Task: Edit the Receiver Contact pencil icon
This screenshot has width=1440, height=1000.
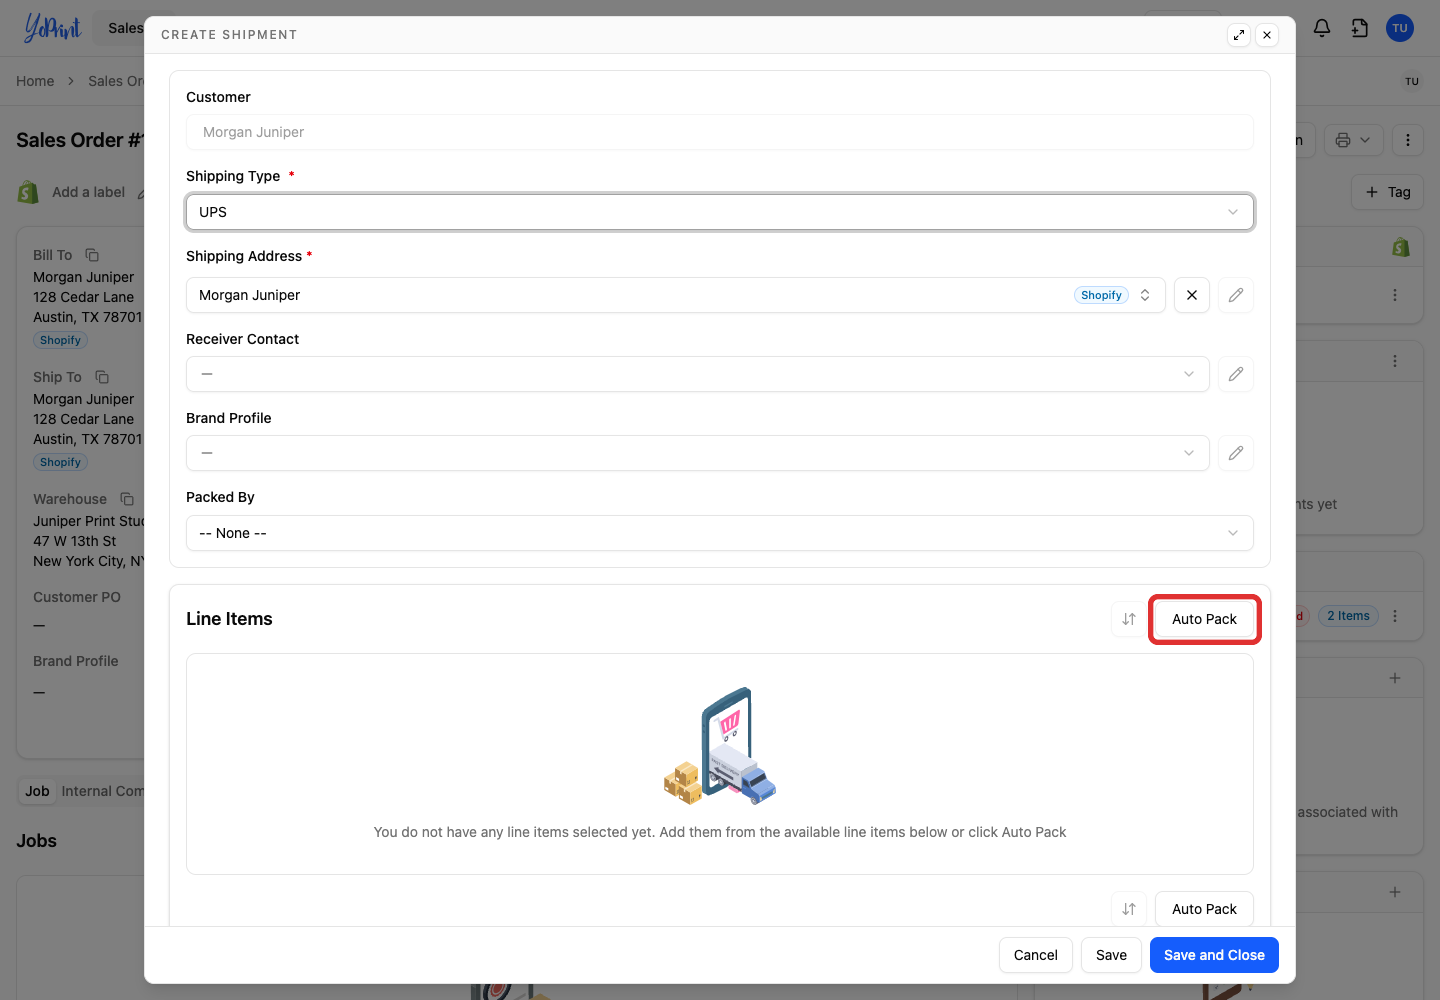Action: pos(1236,374)
